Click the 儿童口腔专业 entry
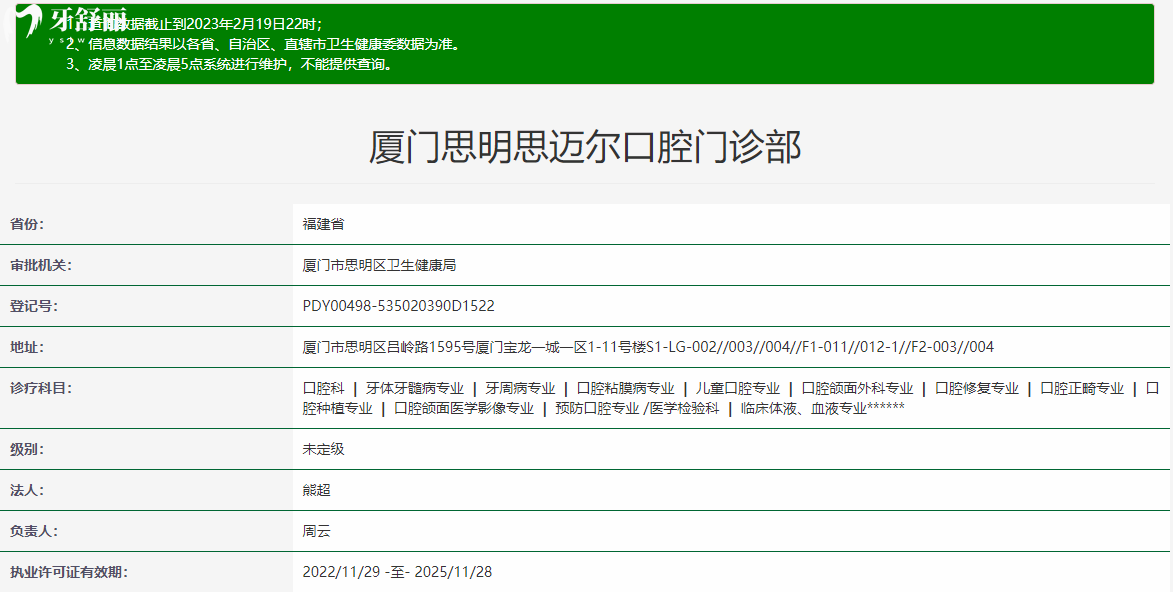This screenshot has width=1173, height=592. [738, 388]
